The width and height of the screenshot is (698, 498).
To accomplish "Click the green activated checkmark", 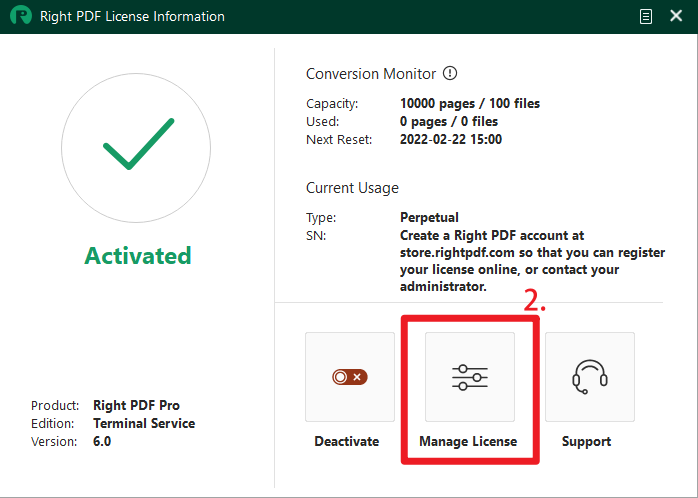I will [x=138, y=143].
